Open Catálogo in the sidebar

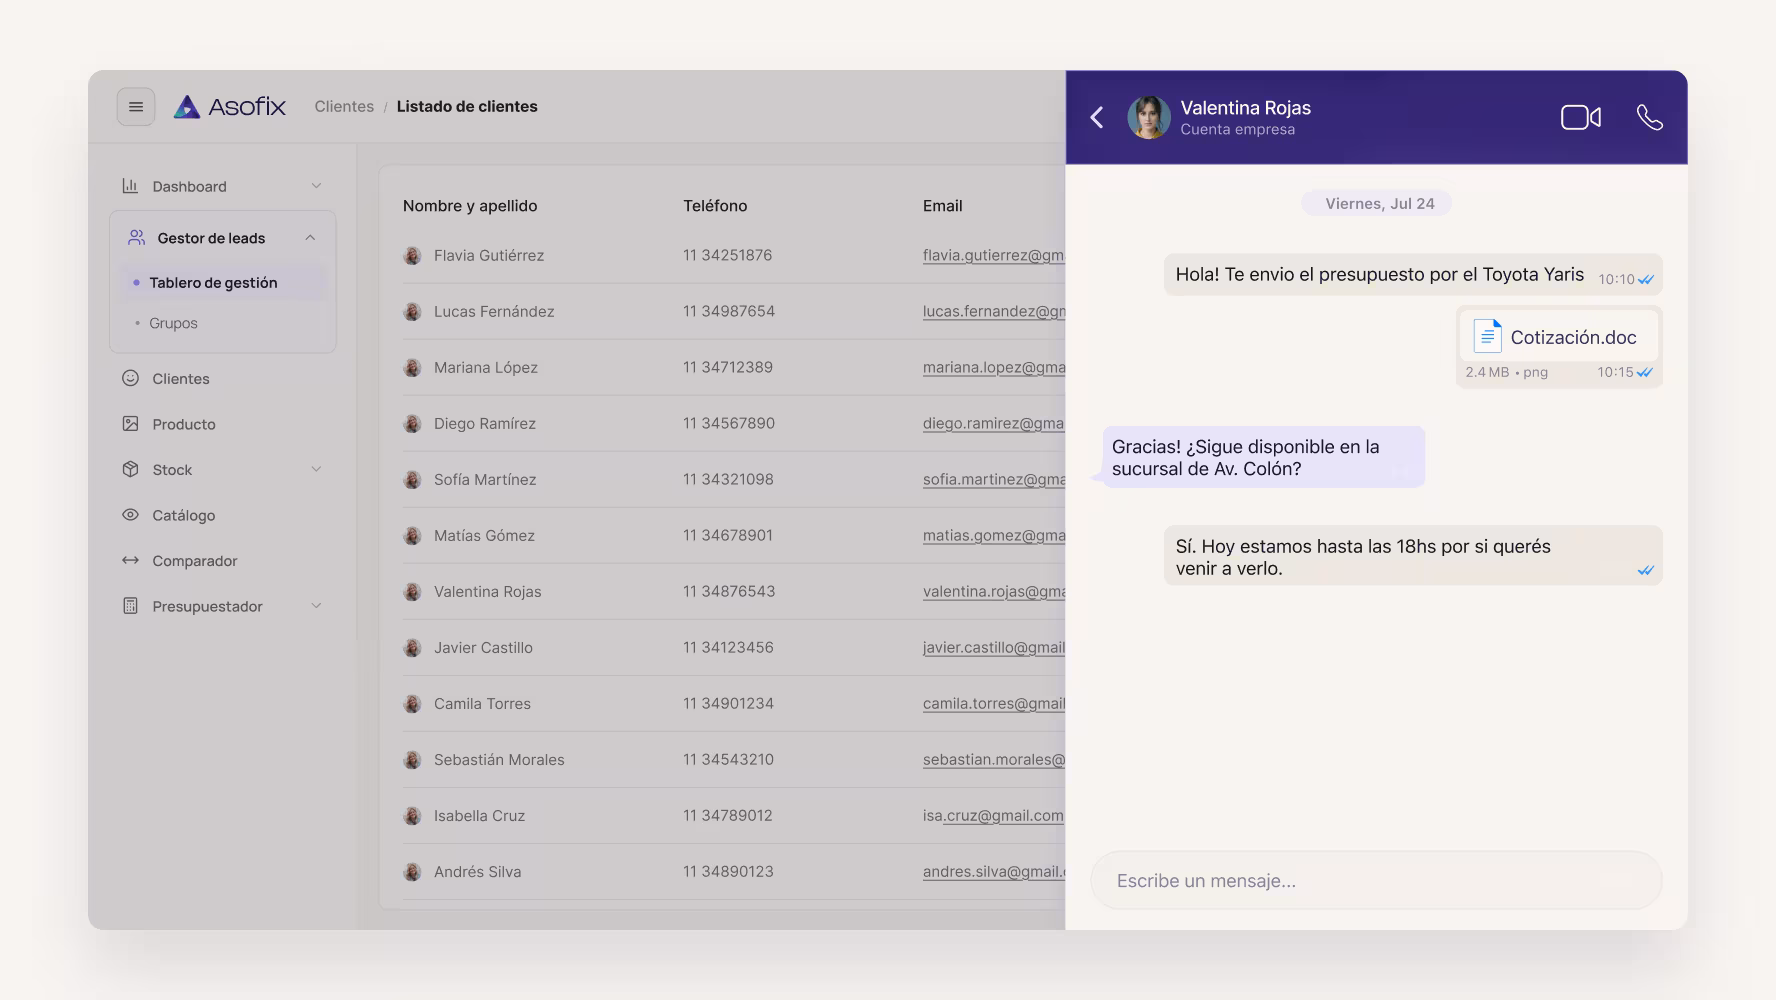[184, 515]
